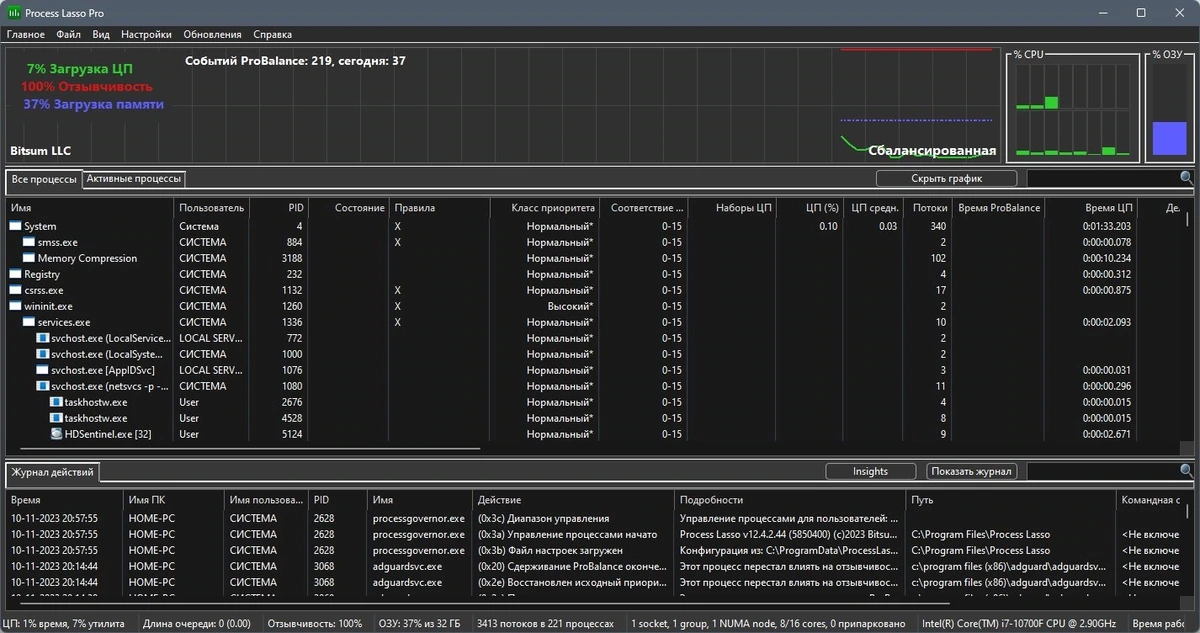Click the magnifier icon beside the log search field

tap(1186, 471)
